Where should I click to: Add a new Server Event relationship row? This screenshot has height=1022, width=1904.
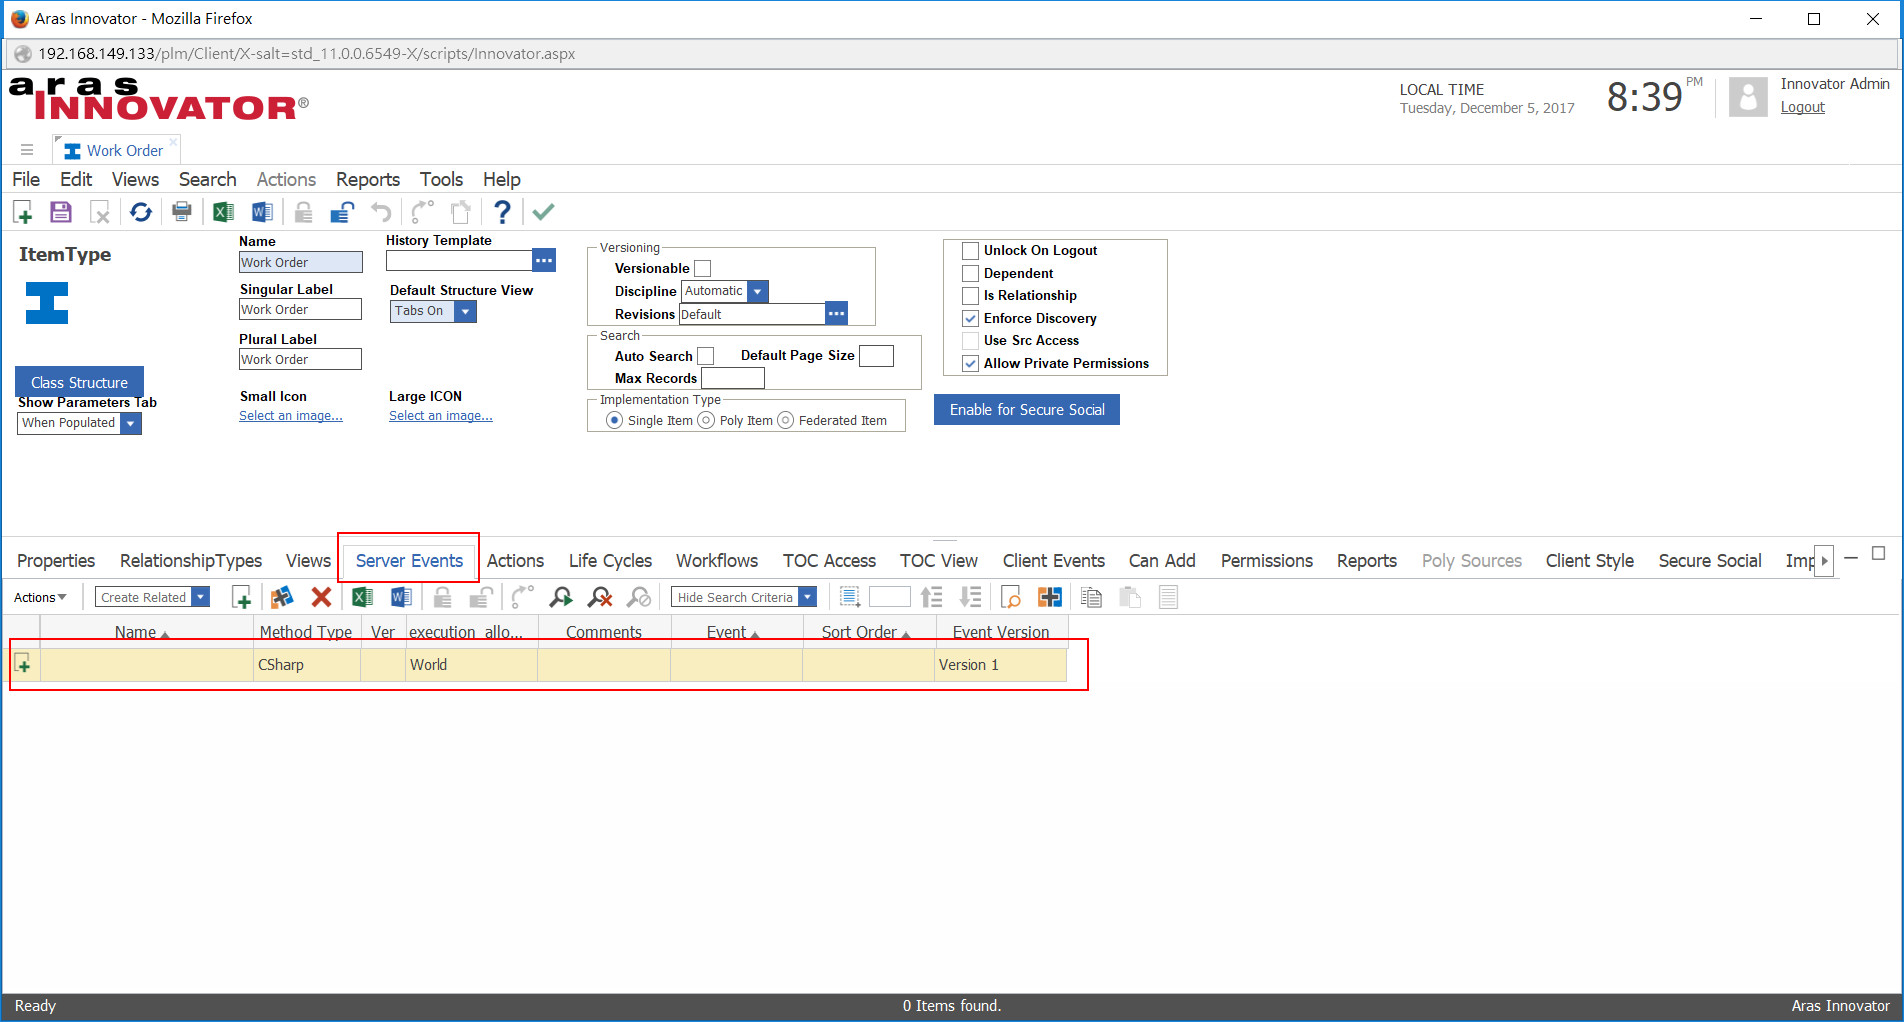click(x=241, y=598)
